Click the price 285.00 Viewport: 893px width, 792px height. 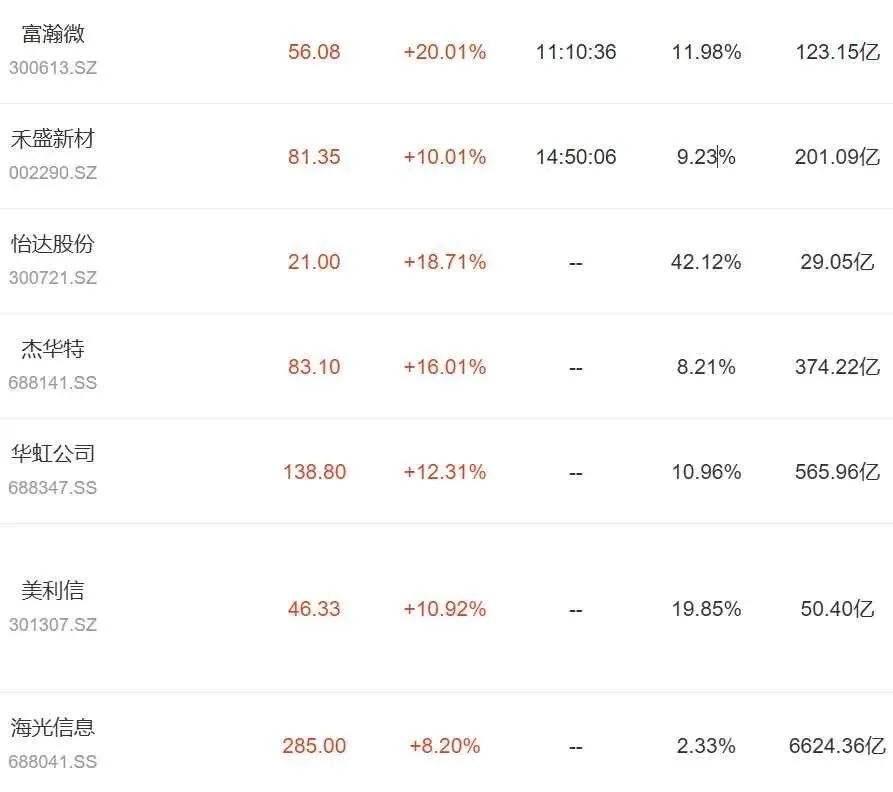pyautogui.click(x=314, y=745)
